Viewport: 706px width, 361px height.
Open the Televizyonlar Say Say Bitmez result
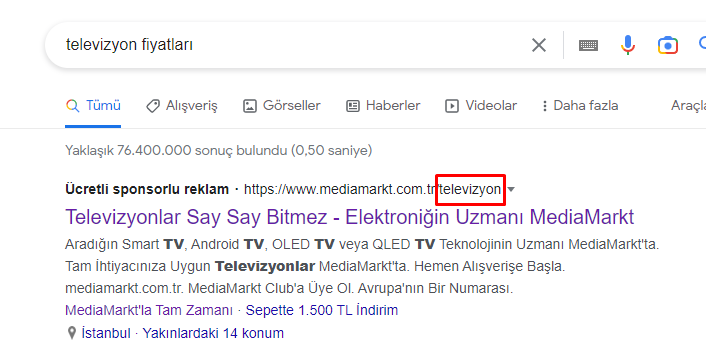click(349, 217)
